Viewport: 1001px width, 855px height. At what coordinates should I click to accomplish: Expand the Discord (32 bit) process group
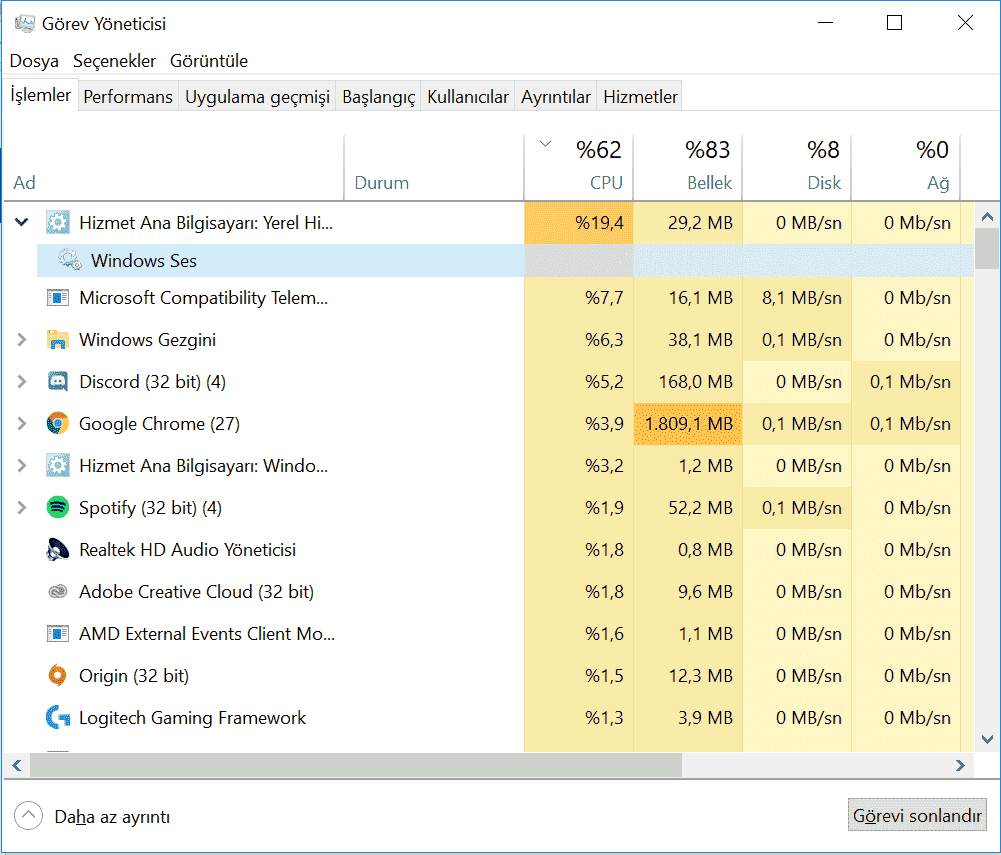coord(22,382)
